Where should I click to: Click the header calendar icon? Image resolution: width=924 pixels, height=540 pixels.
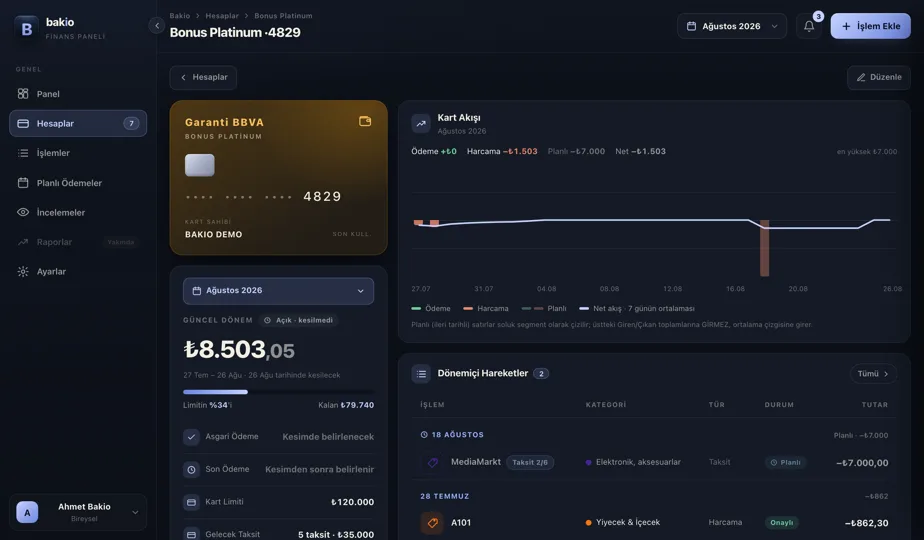692,26
